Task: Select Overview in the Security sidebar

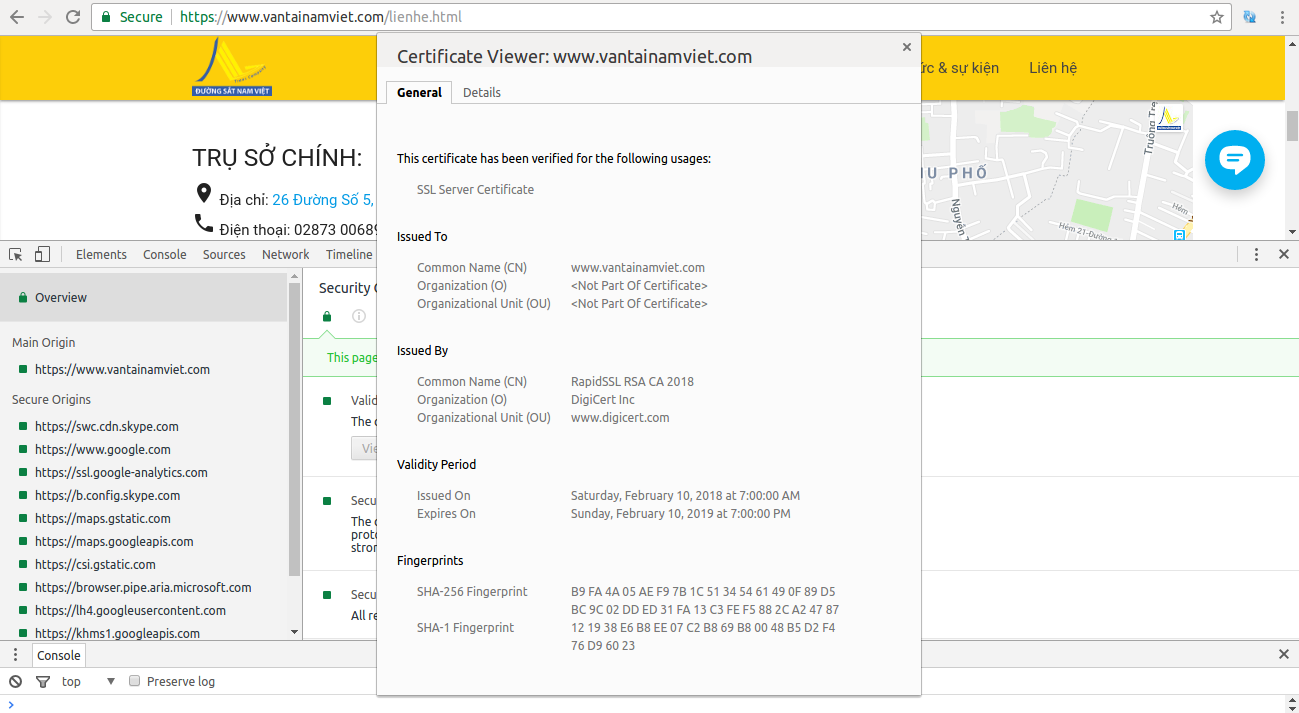Action: click(x=144, y=297)
